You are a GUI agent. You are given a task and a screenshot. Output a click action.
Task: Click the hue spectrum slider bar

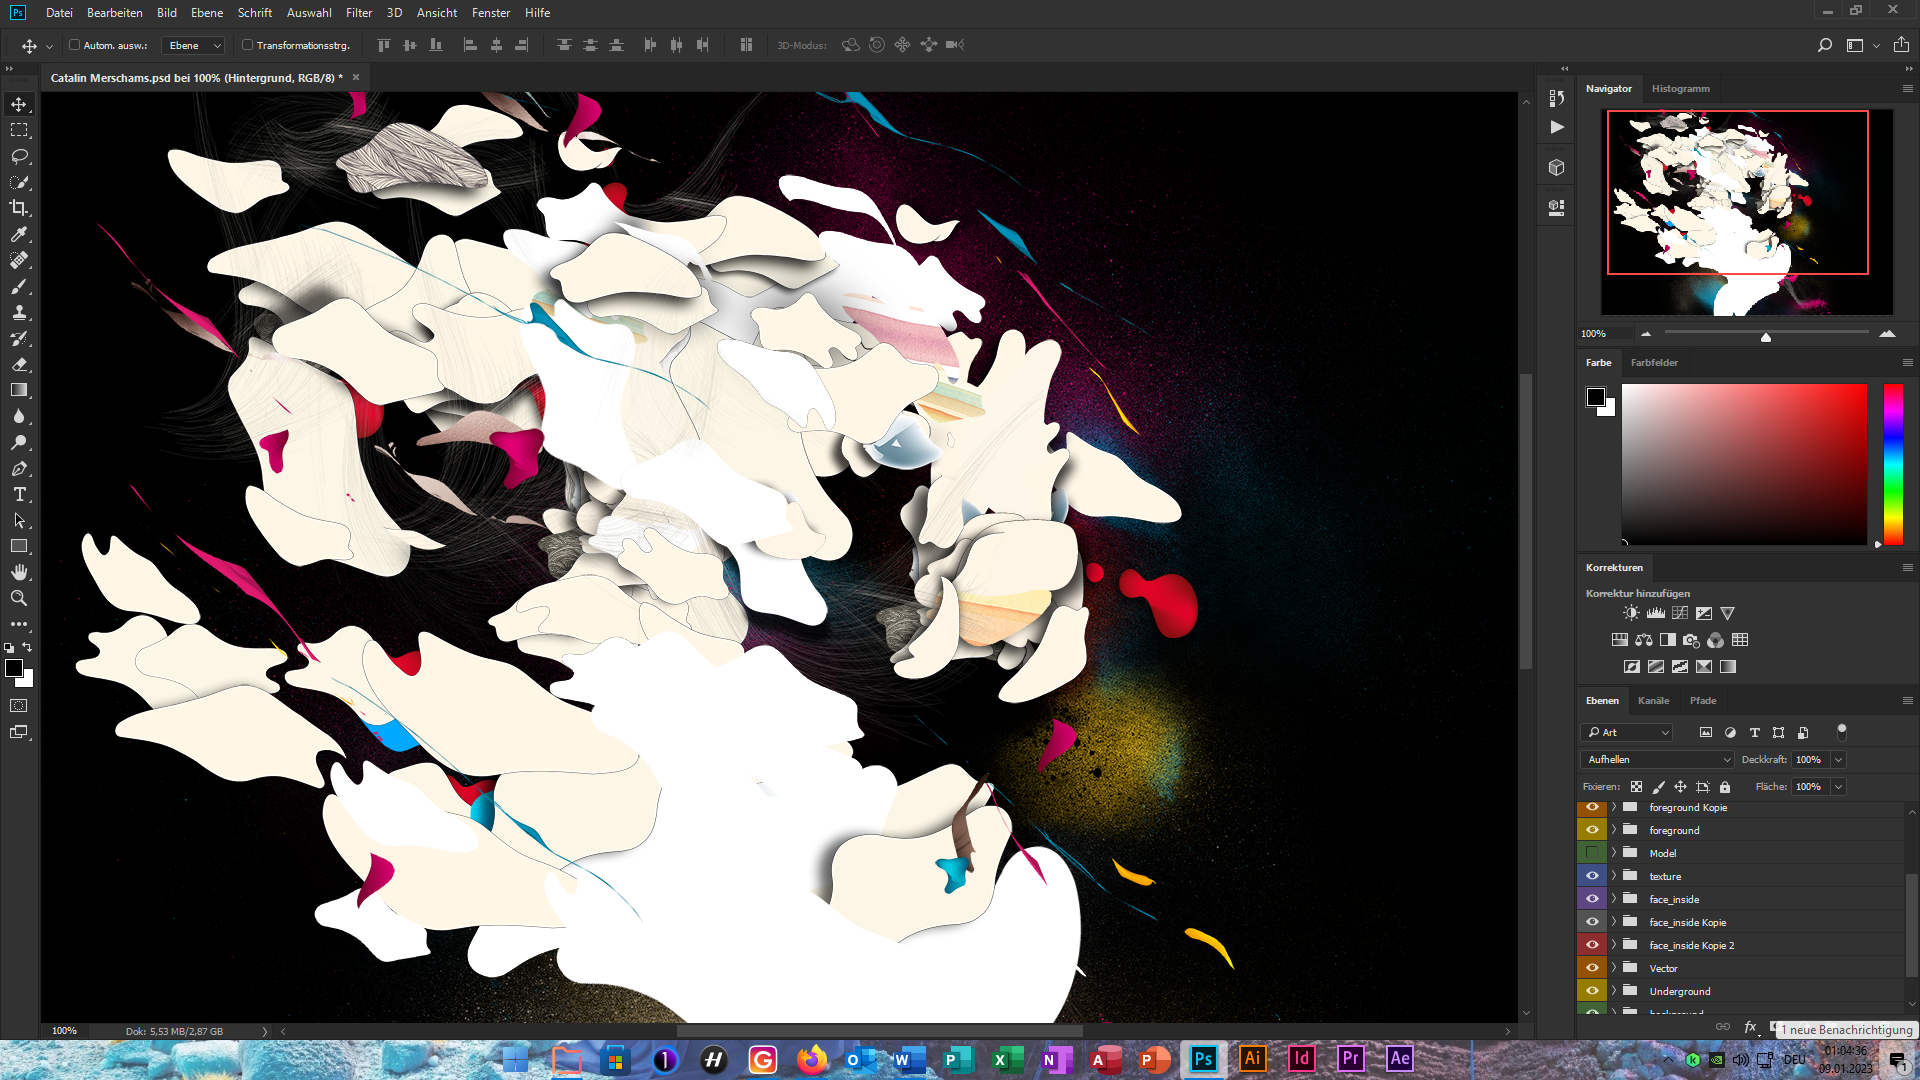tap(1893, 464)
